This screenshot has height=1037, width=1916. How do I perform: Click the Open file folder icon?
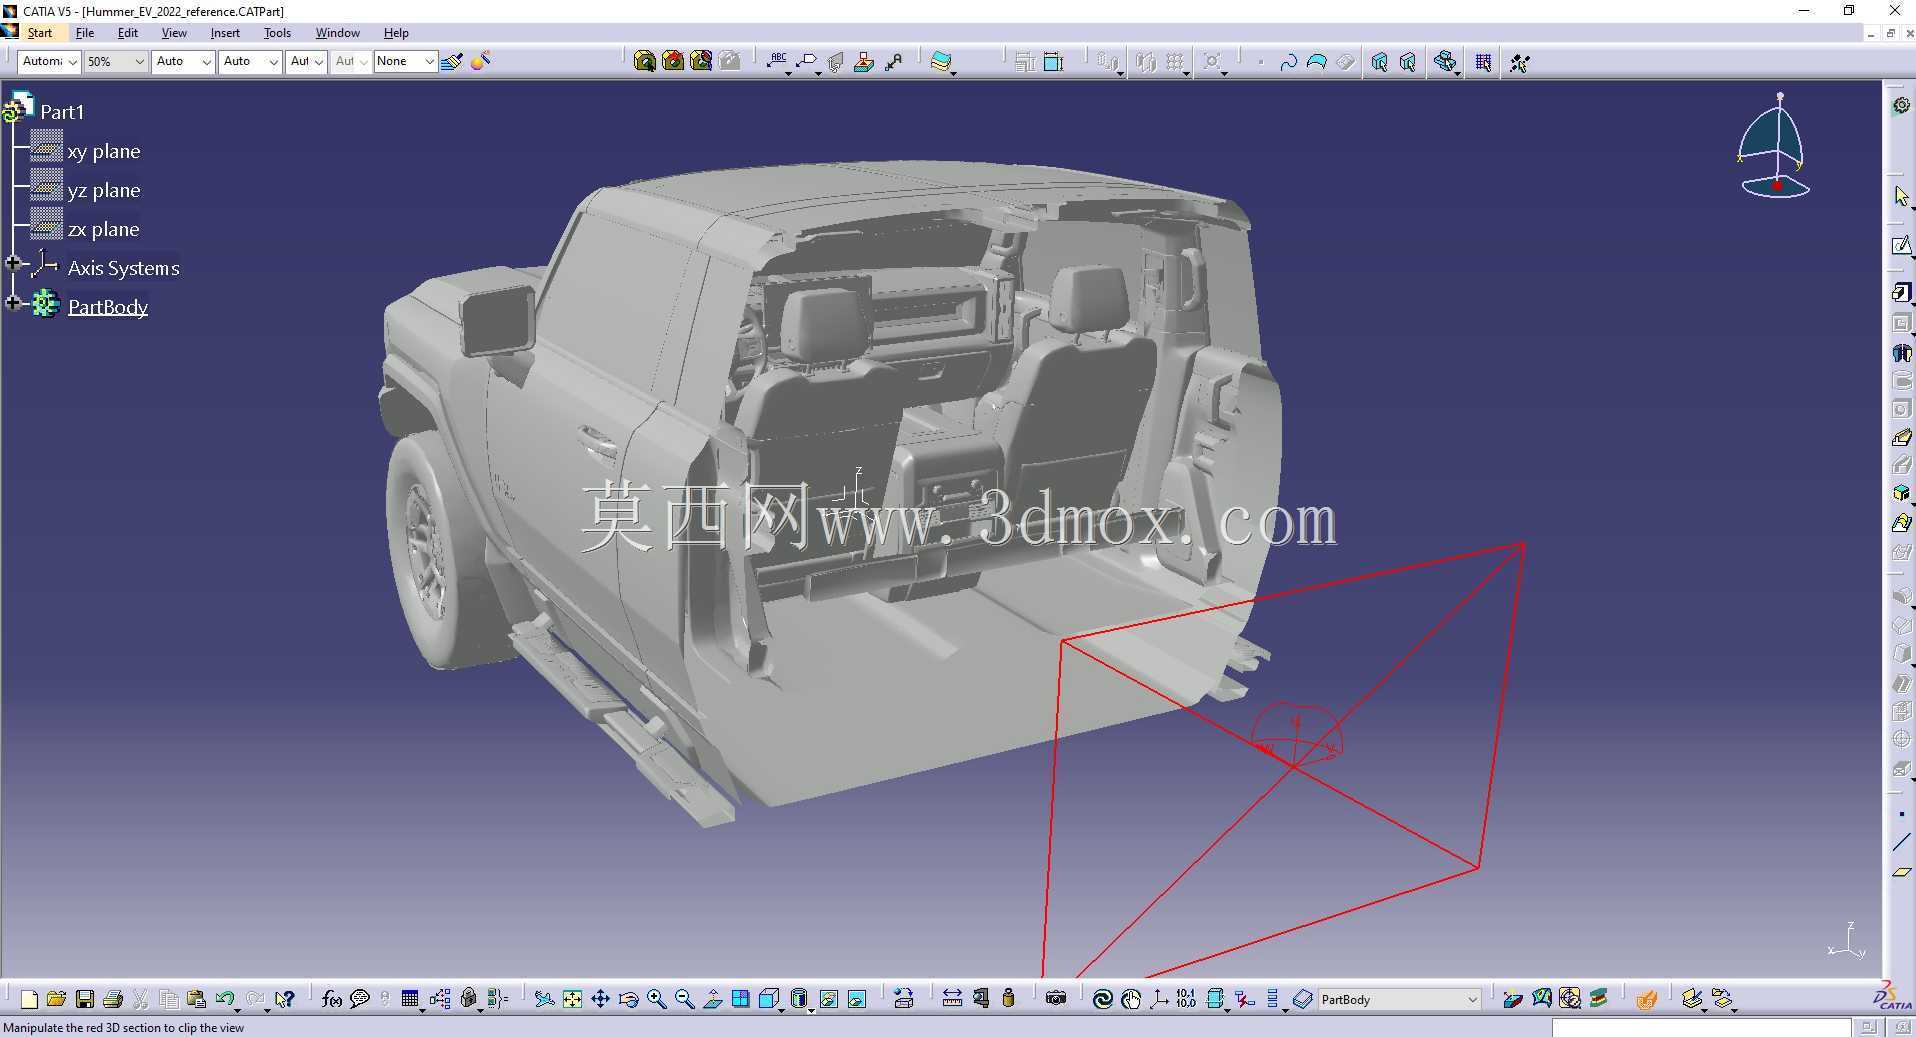56,999
